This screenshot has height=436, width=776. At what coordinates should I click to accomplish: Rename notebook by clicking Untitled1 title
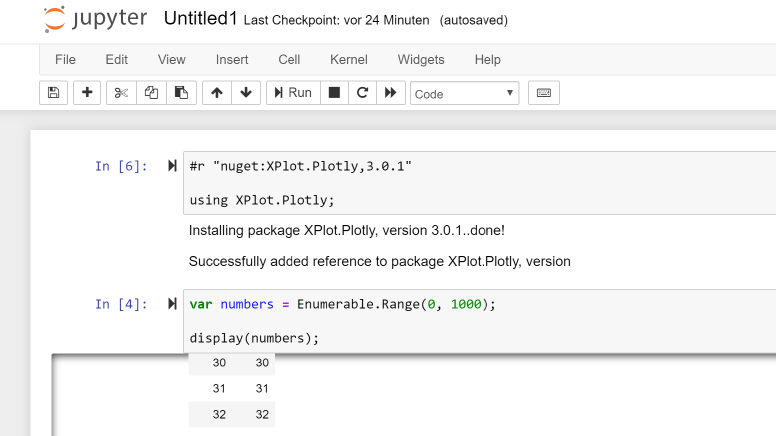200,19
